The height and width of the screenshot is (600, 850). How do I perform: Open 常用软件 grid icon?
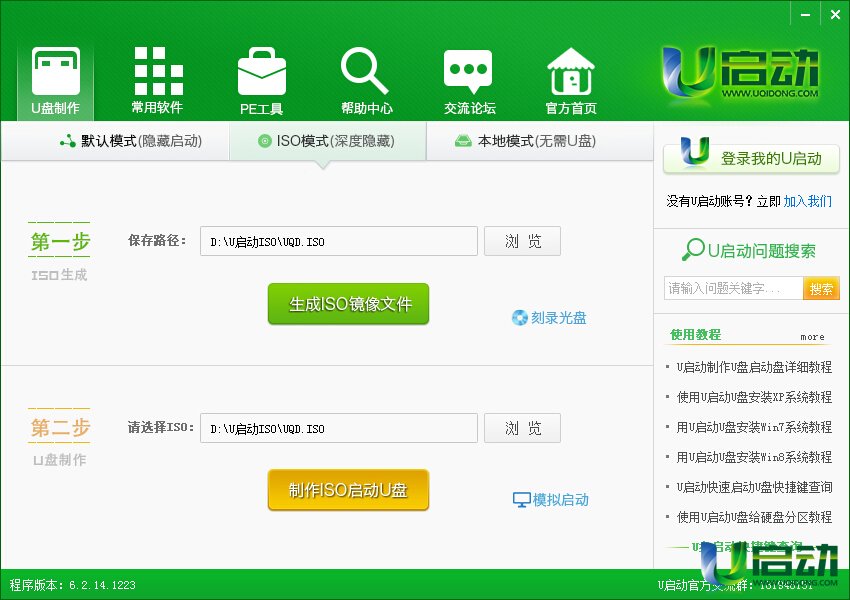[158, 80]
